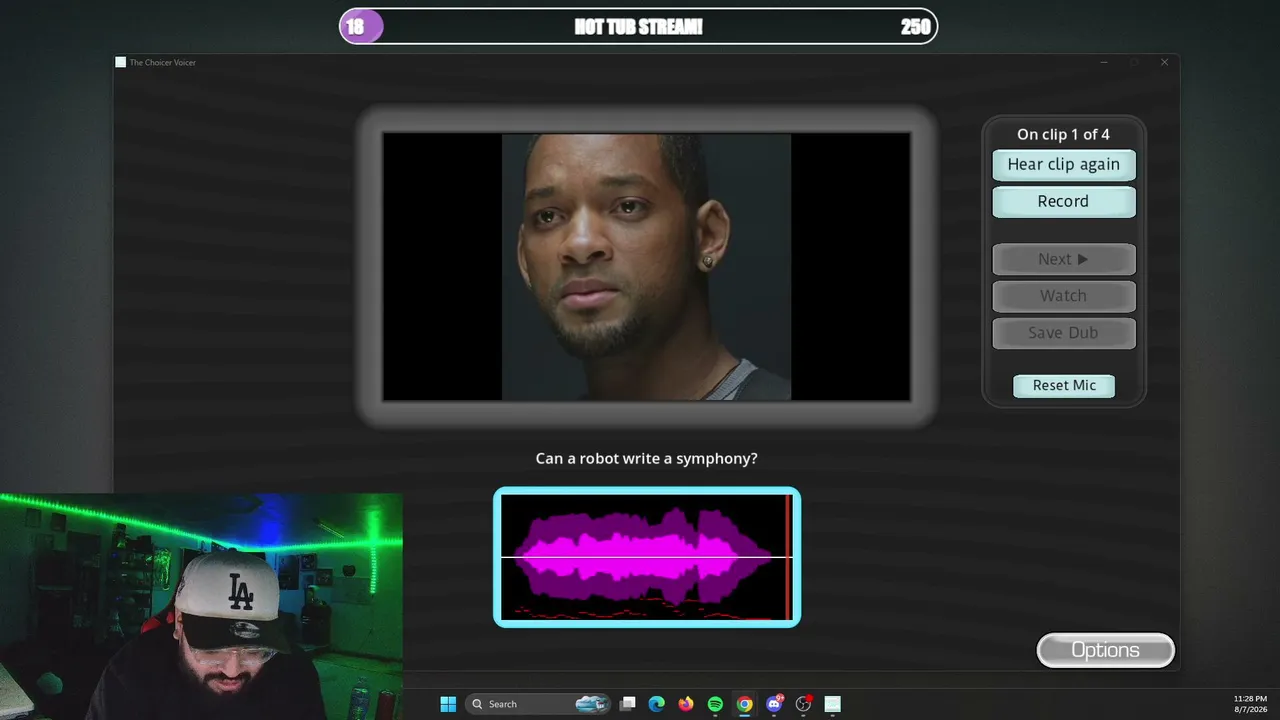This screenshot has height=720, width=1280.
Task: Launch Microsoft Edge from the taskbar
Action: click(656, 704)
